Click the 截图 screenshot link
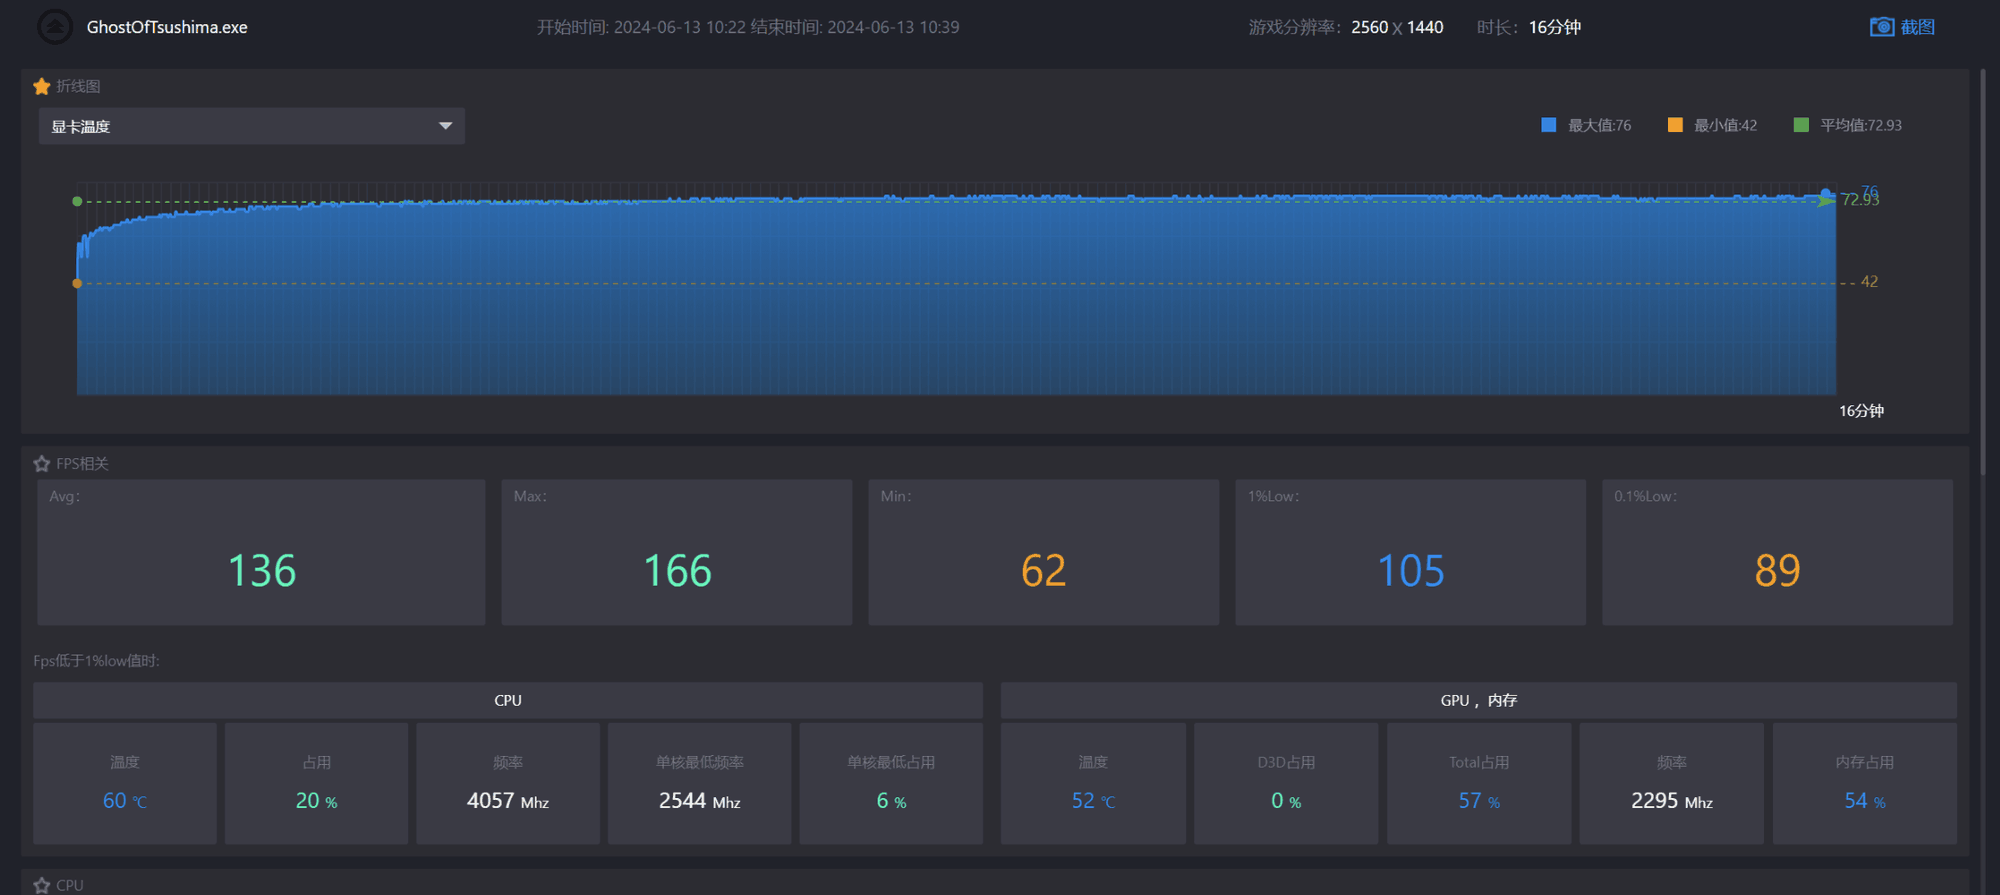 coord(1917,27)
